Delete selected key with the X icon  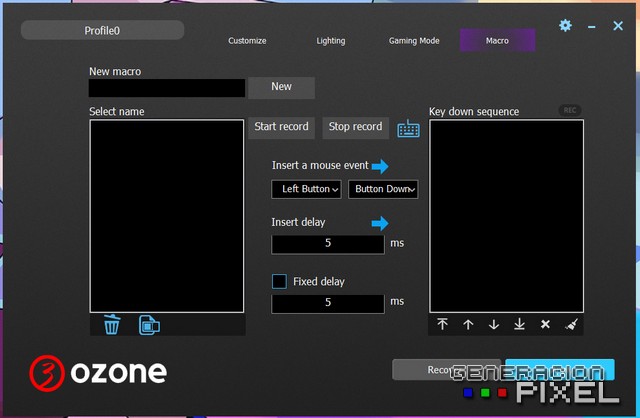pyautogui.click(x=545, y=324)
